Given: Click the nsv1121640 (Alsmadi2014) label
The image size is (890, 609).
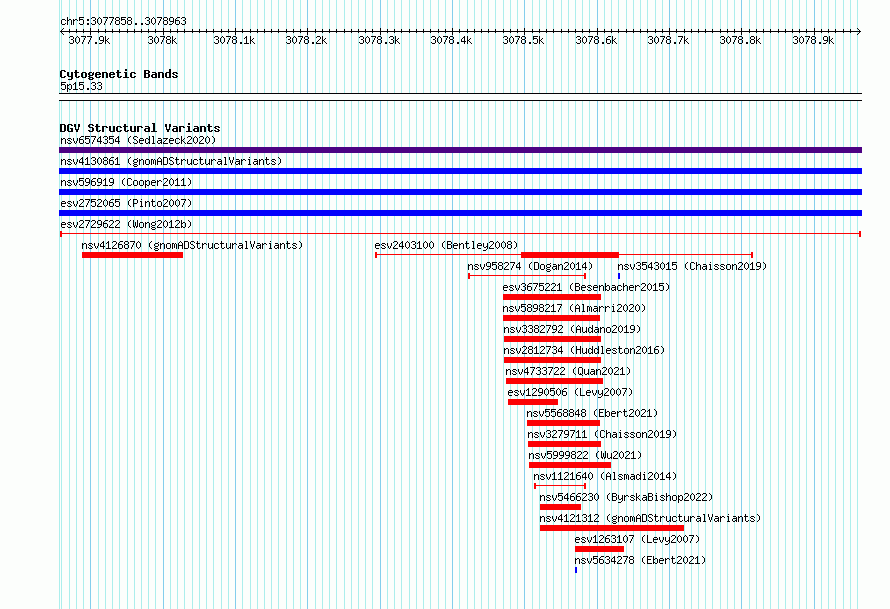Looking at the screenshot, I should point(605,476).
